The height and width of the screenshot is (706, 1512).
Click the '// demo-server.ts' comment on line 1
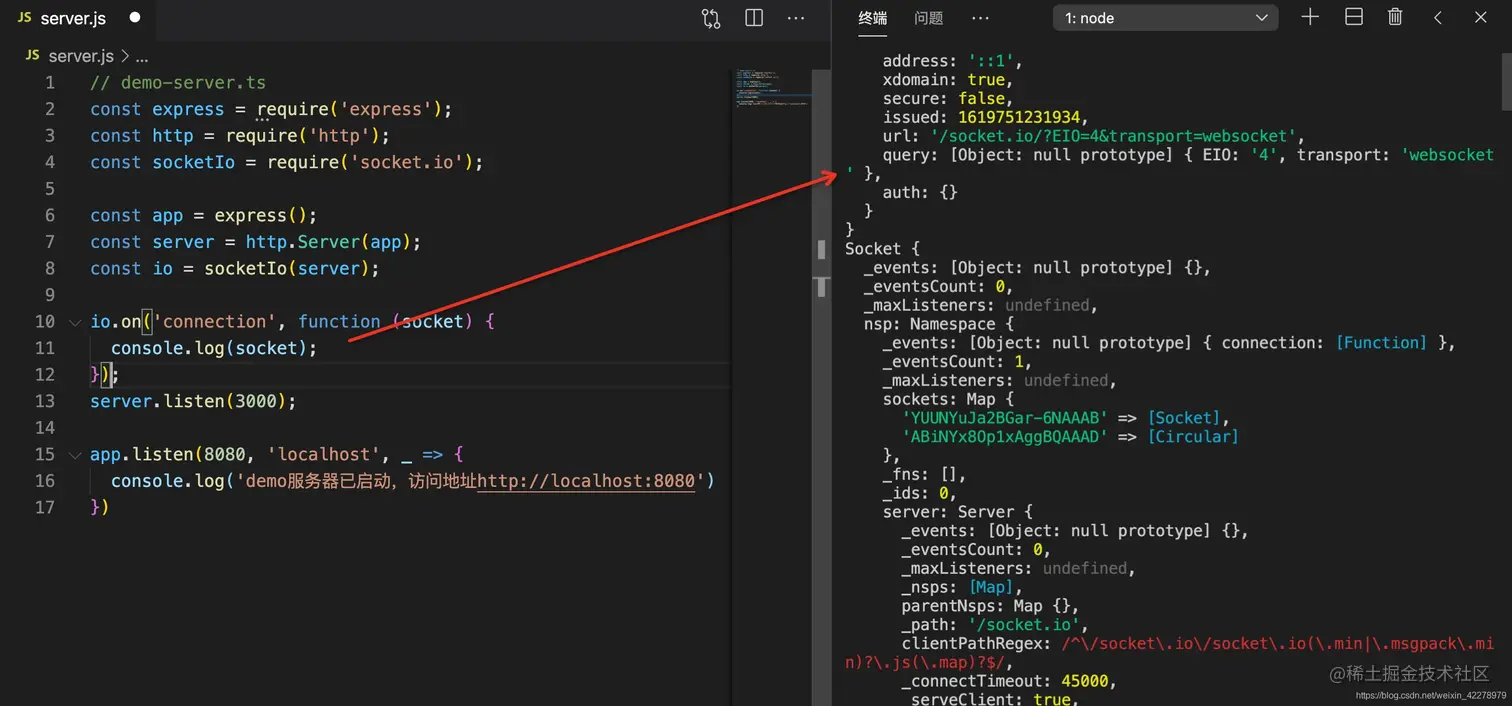tap(178, 83)
